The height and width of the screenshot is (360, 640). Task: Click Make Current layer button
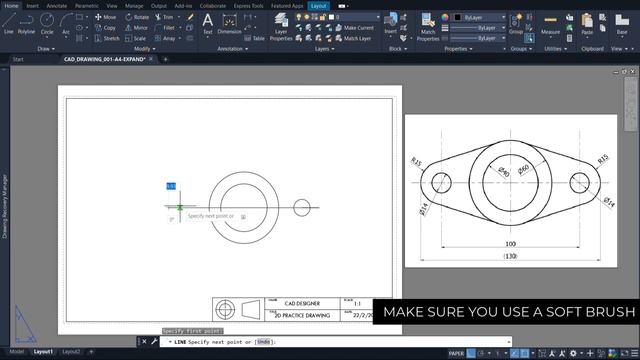354,28
